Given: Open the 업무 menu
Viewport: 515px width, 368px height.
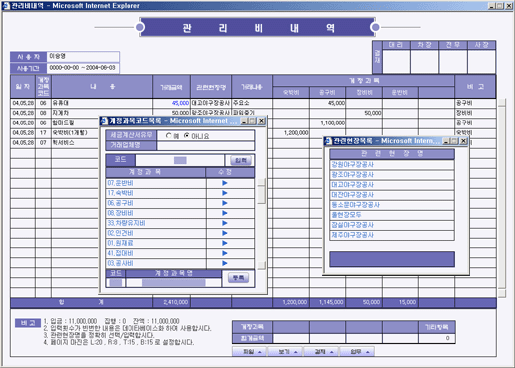Looking at the screenshot, I should 357,351.
